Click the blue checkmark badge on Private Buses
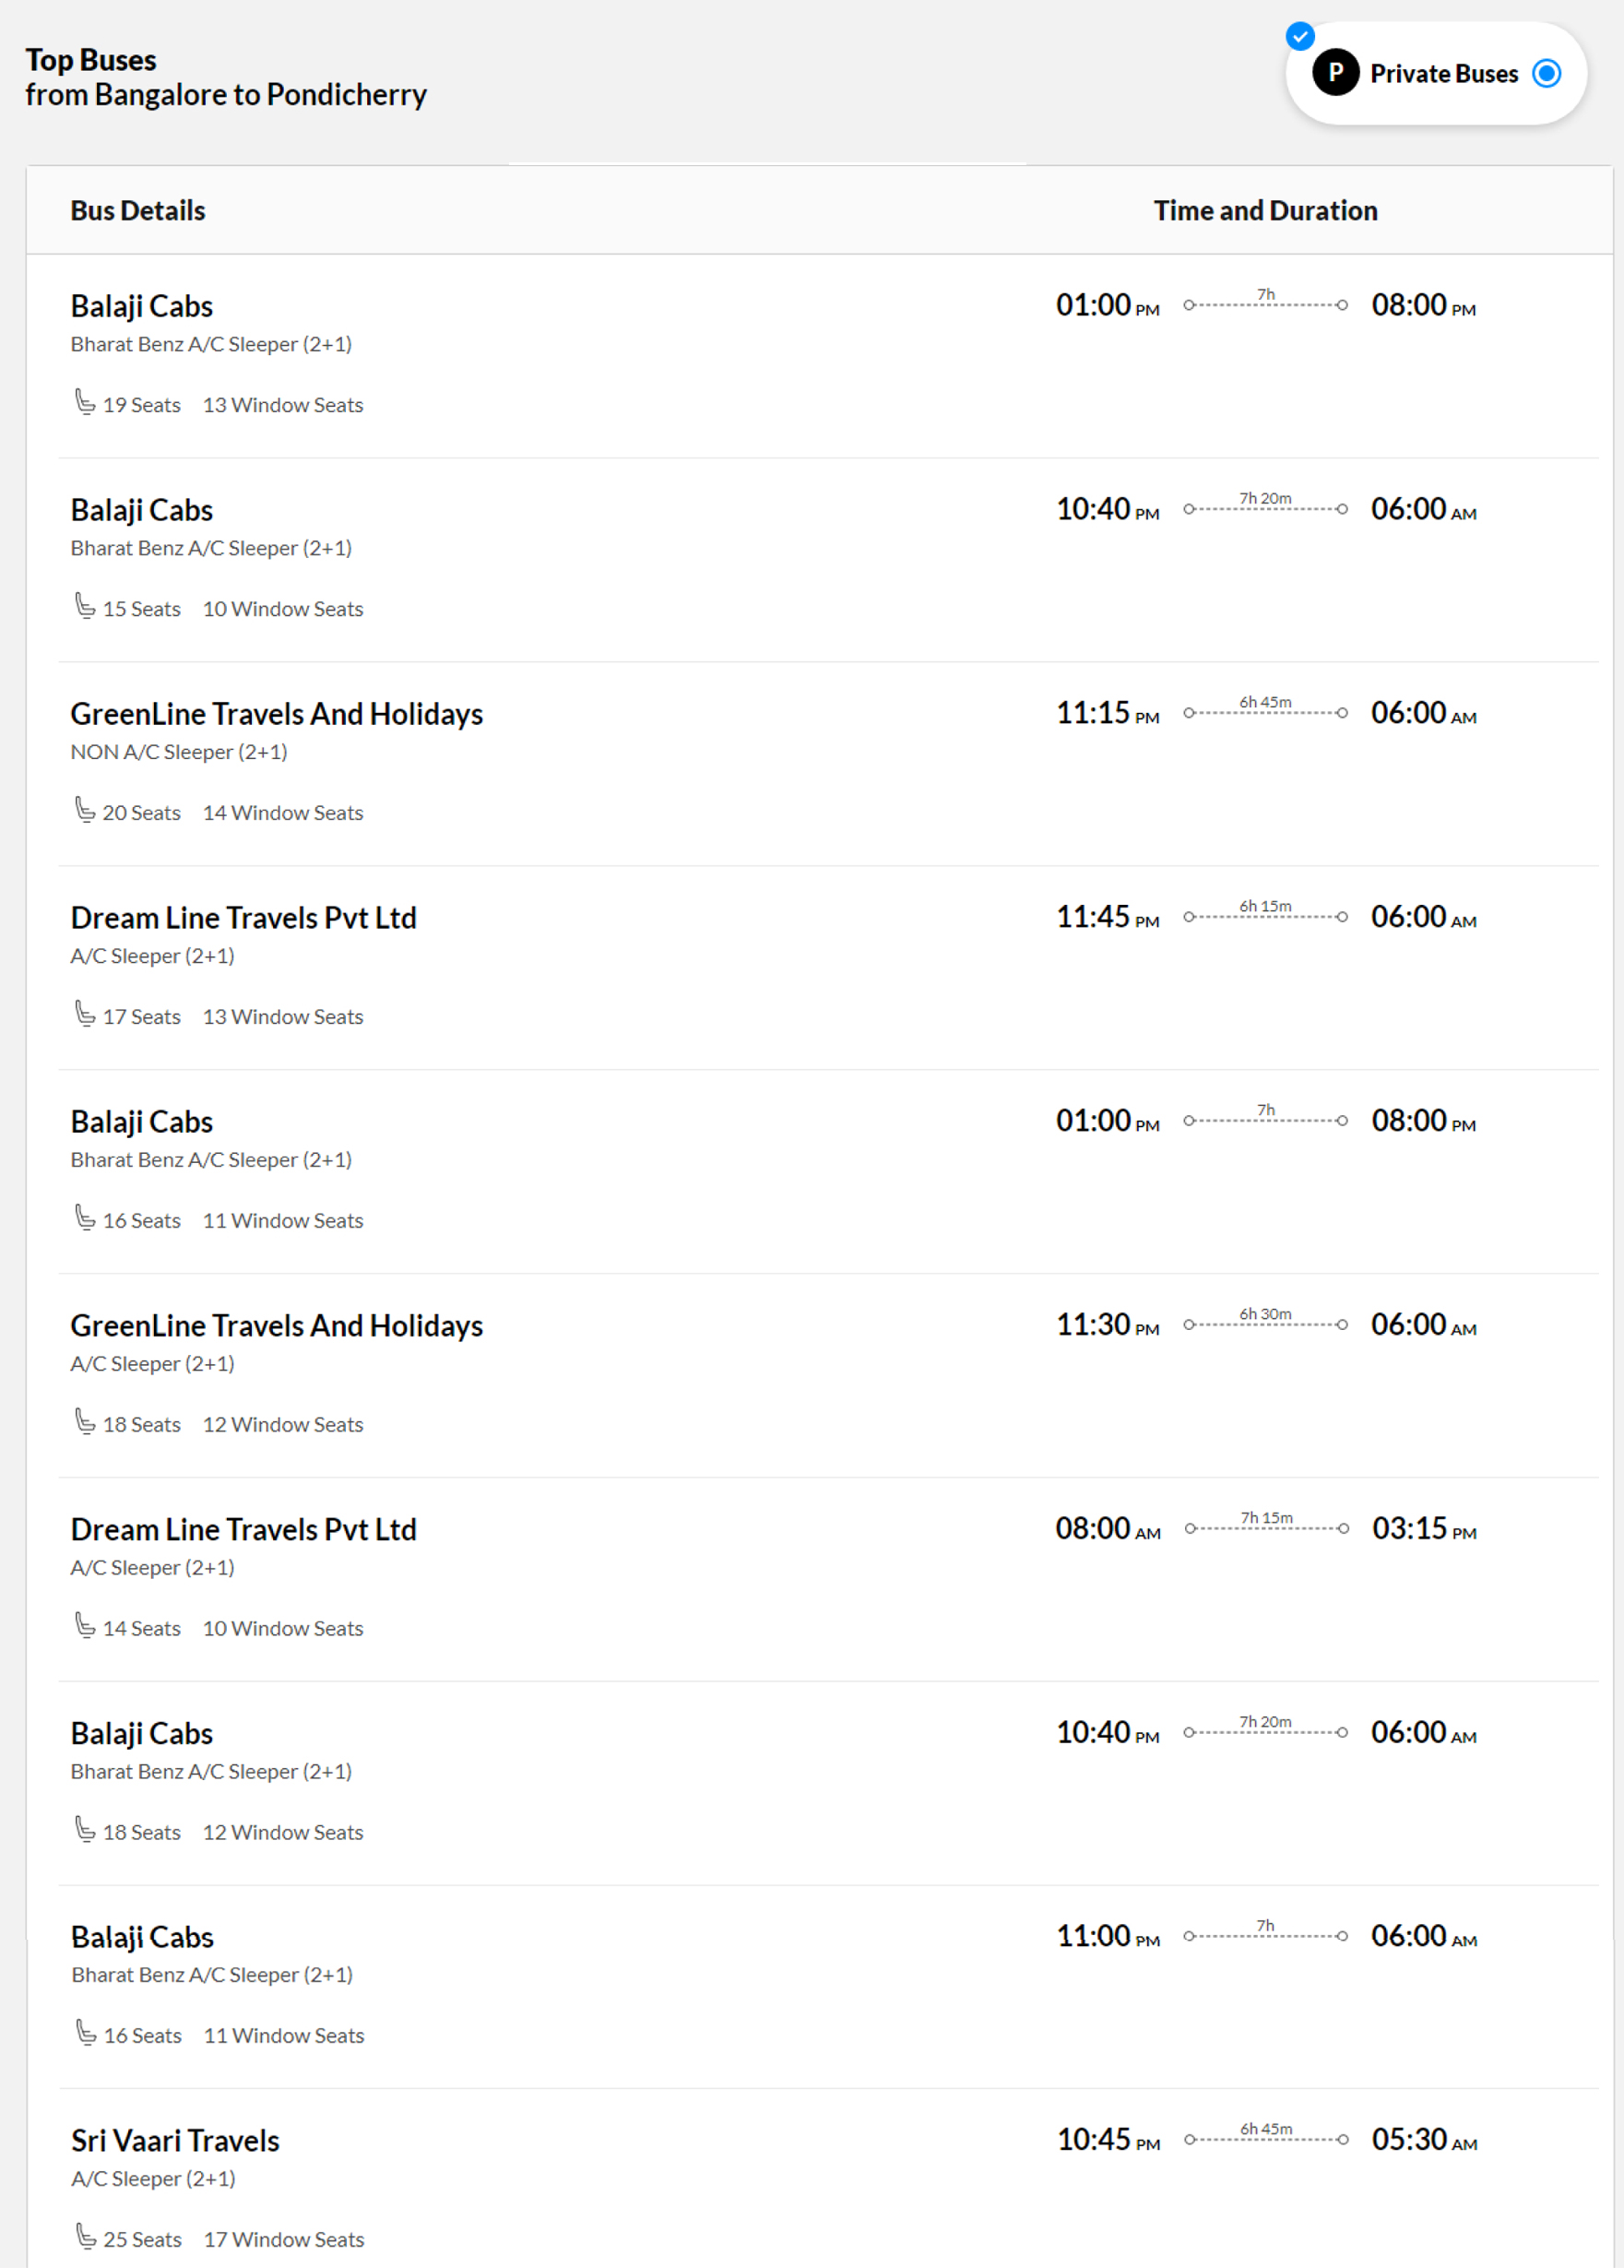Viewport: 1624px width, 2268px height. (x=1299, y=36)
